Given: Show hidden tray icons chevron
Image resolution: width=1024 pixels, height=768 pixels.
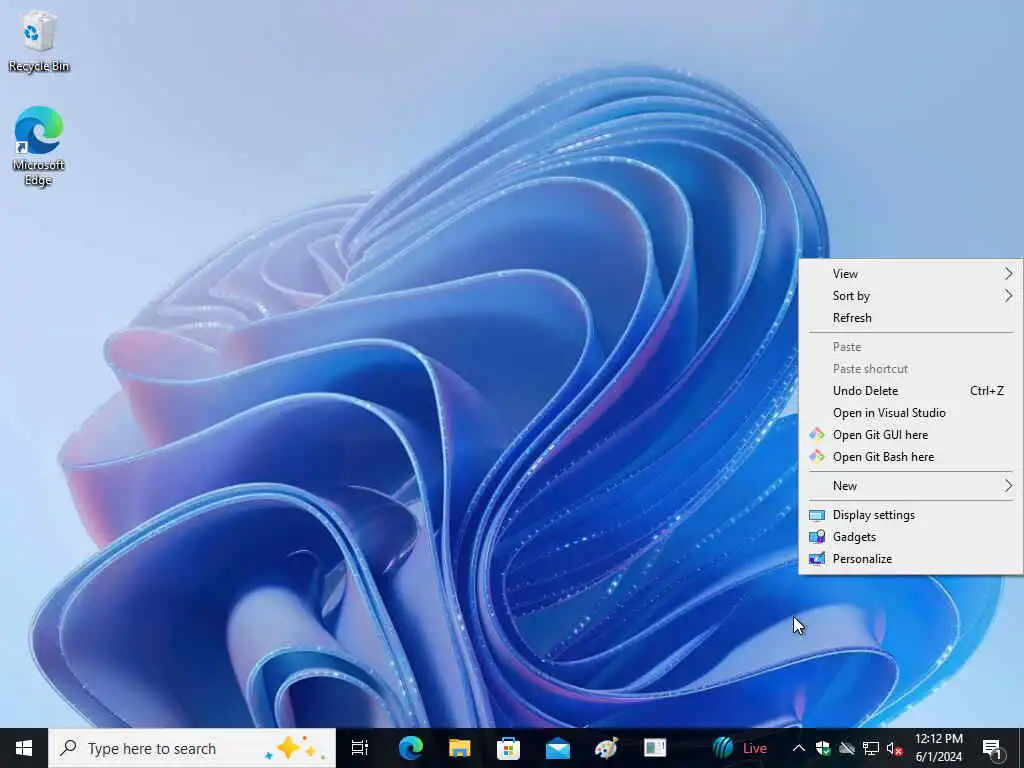Looking at the screenshot, I should point(798,748).
